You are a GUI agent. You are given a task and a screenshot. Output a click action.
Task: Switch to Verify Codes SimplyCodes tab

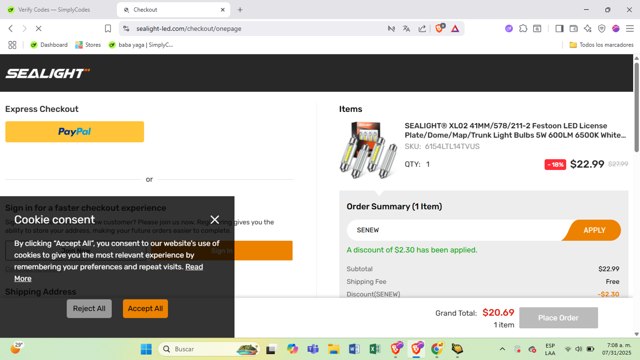[54, 9]
